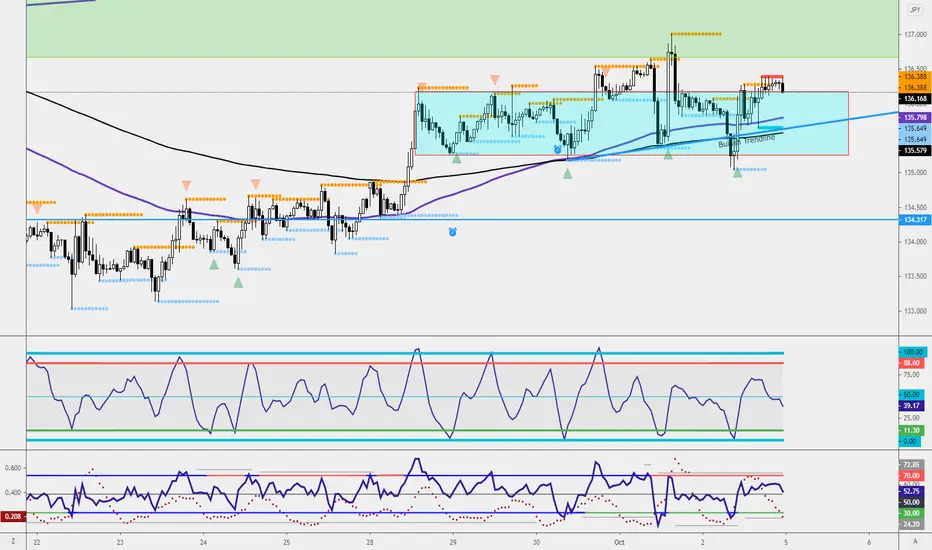
Task: Select the 136.168 current price label
Action: [915, 99]
